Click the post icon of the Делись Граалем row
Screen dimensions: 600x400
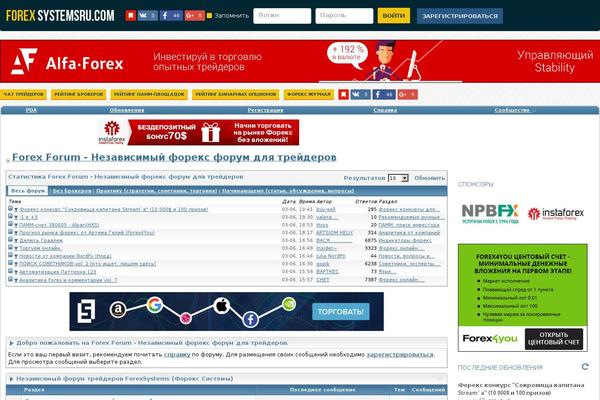(x=10, y=240)
